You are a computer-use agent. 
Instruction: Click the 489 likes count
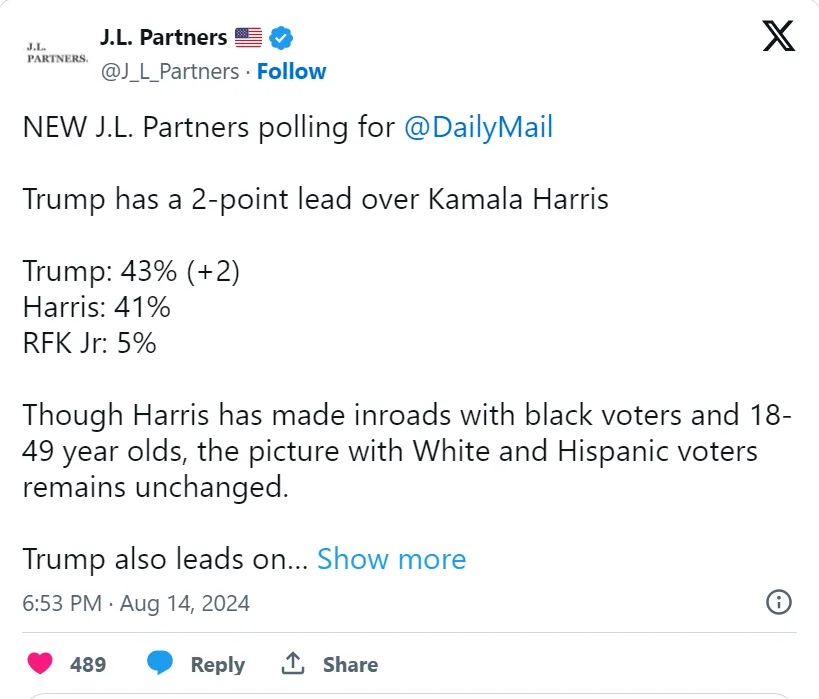(x=88, y=665)
